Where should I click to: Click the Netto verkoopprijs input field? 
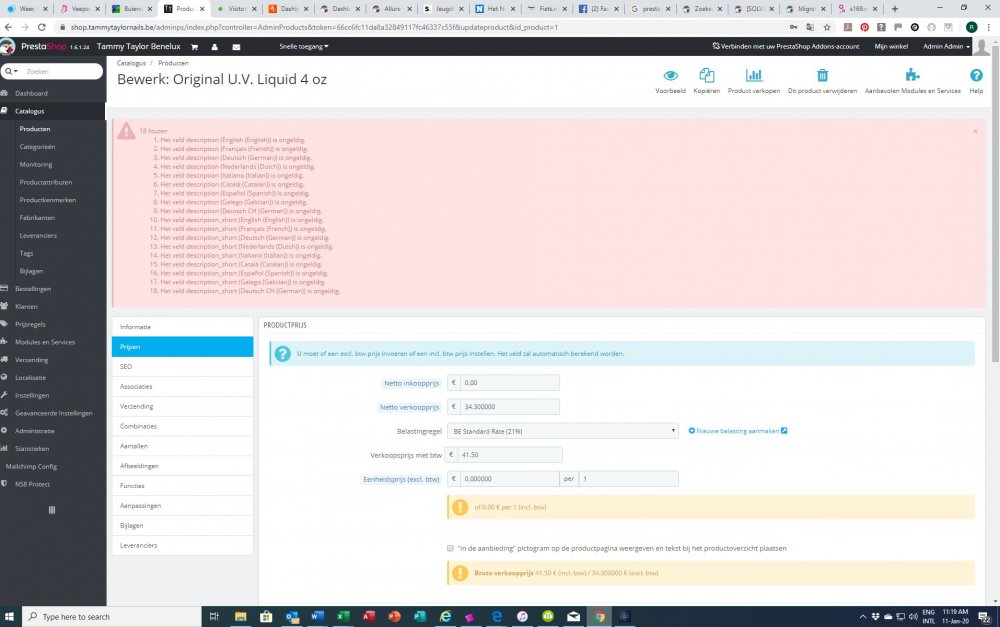pyautogui.click(x=510, y=407)
